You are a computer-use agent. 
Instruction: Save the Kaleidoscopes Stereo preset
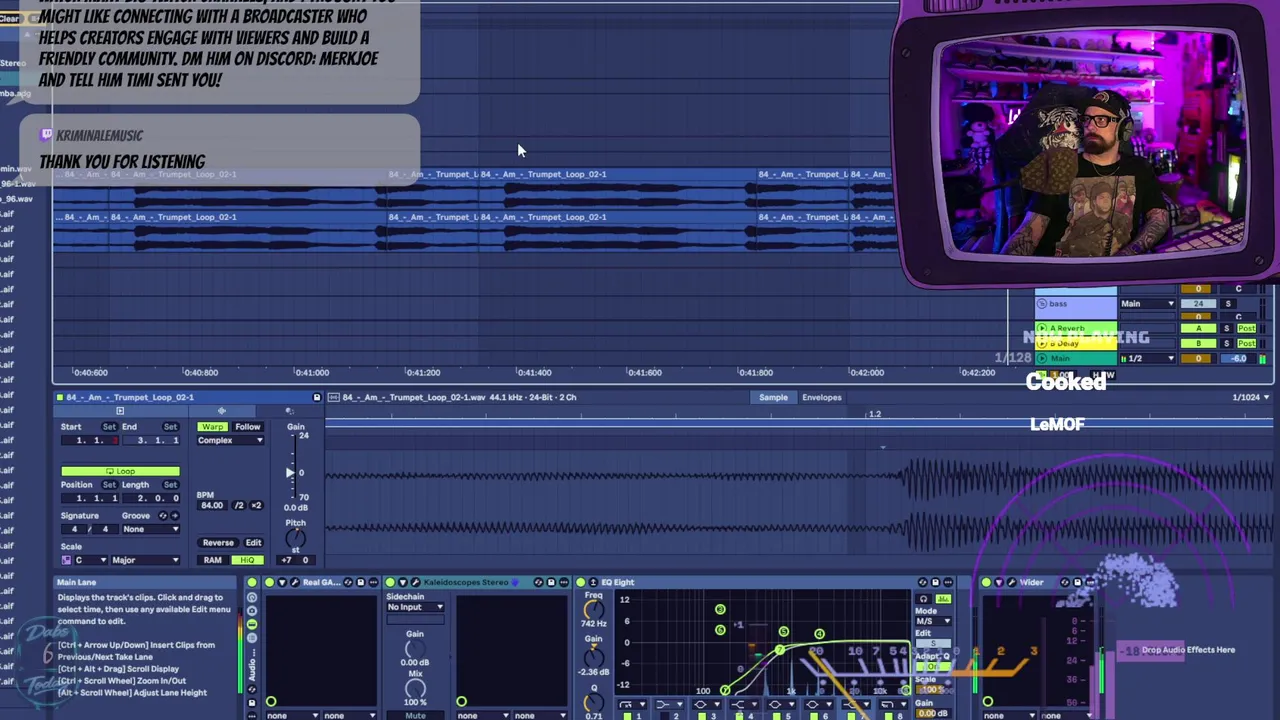click(551, 582)
